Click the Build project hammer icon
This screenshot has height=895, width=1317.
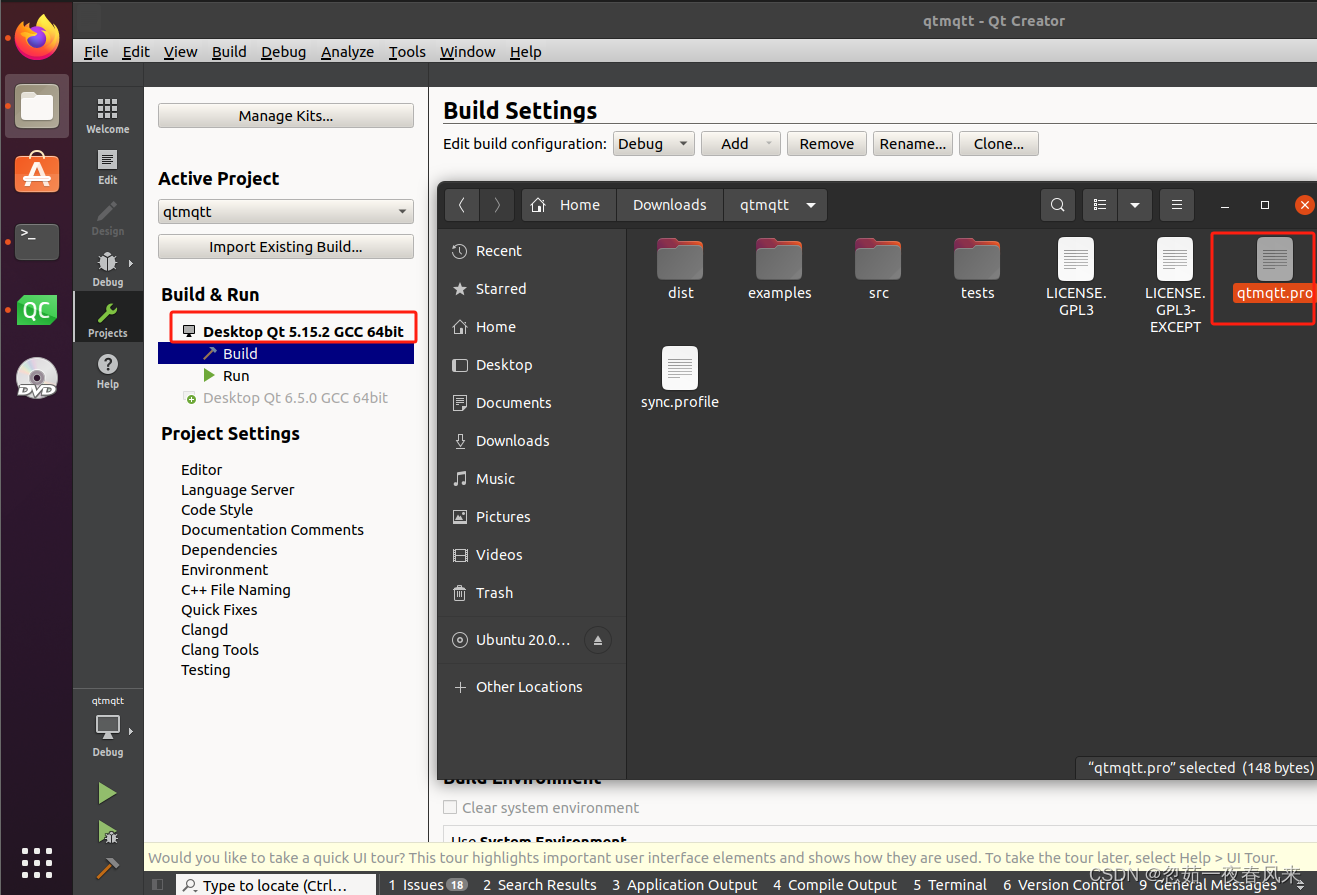click(107, 868)
